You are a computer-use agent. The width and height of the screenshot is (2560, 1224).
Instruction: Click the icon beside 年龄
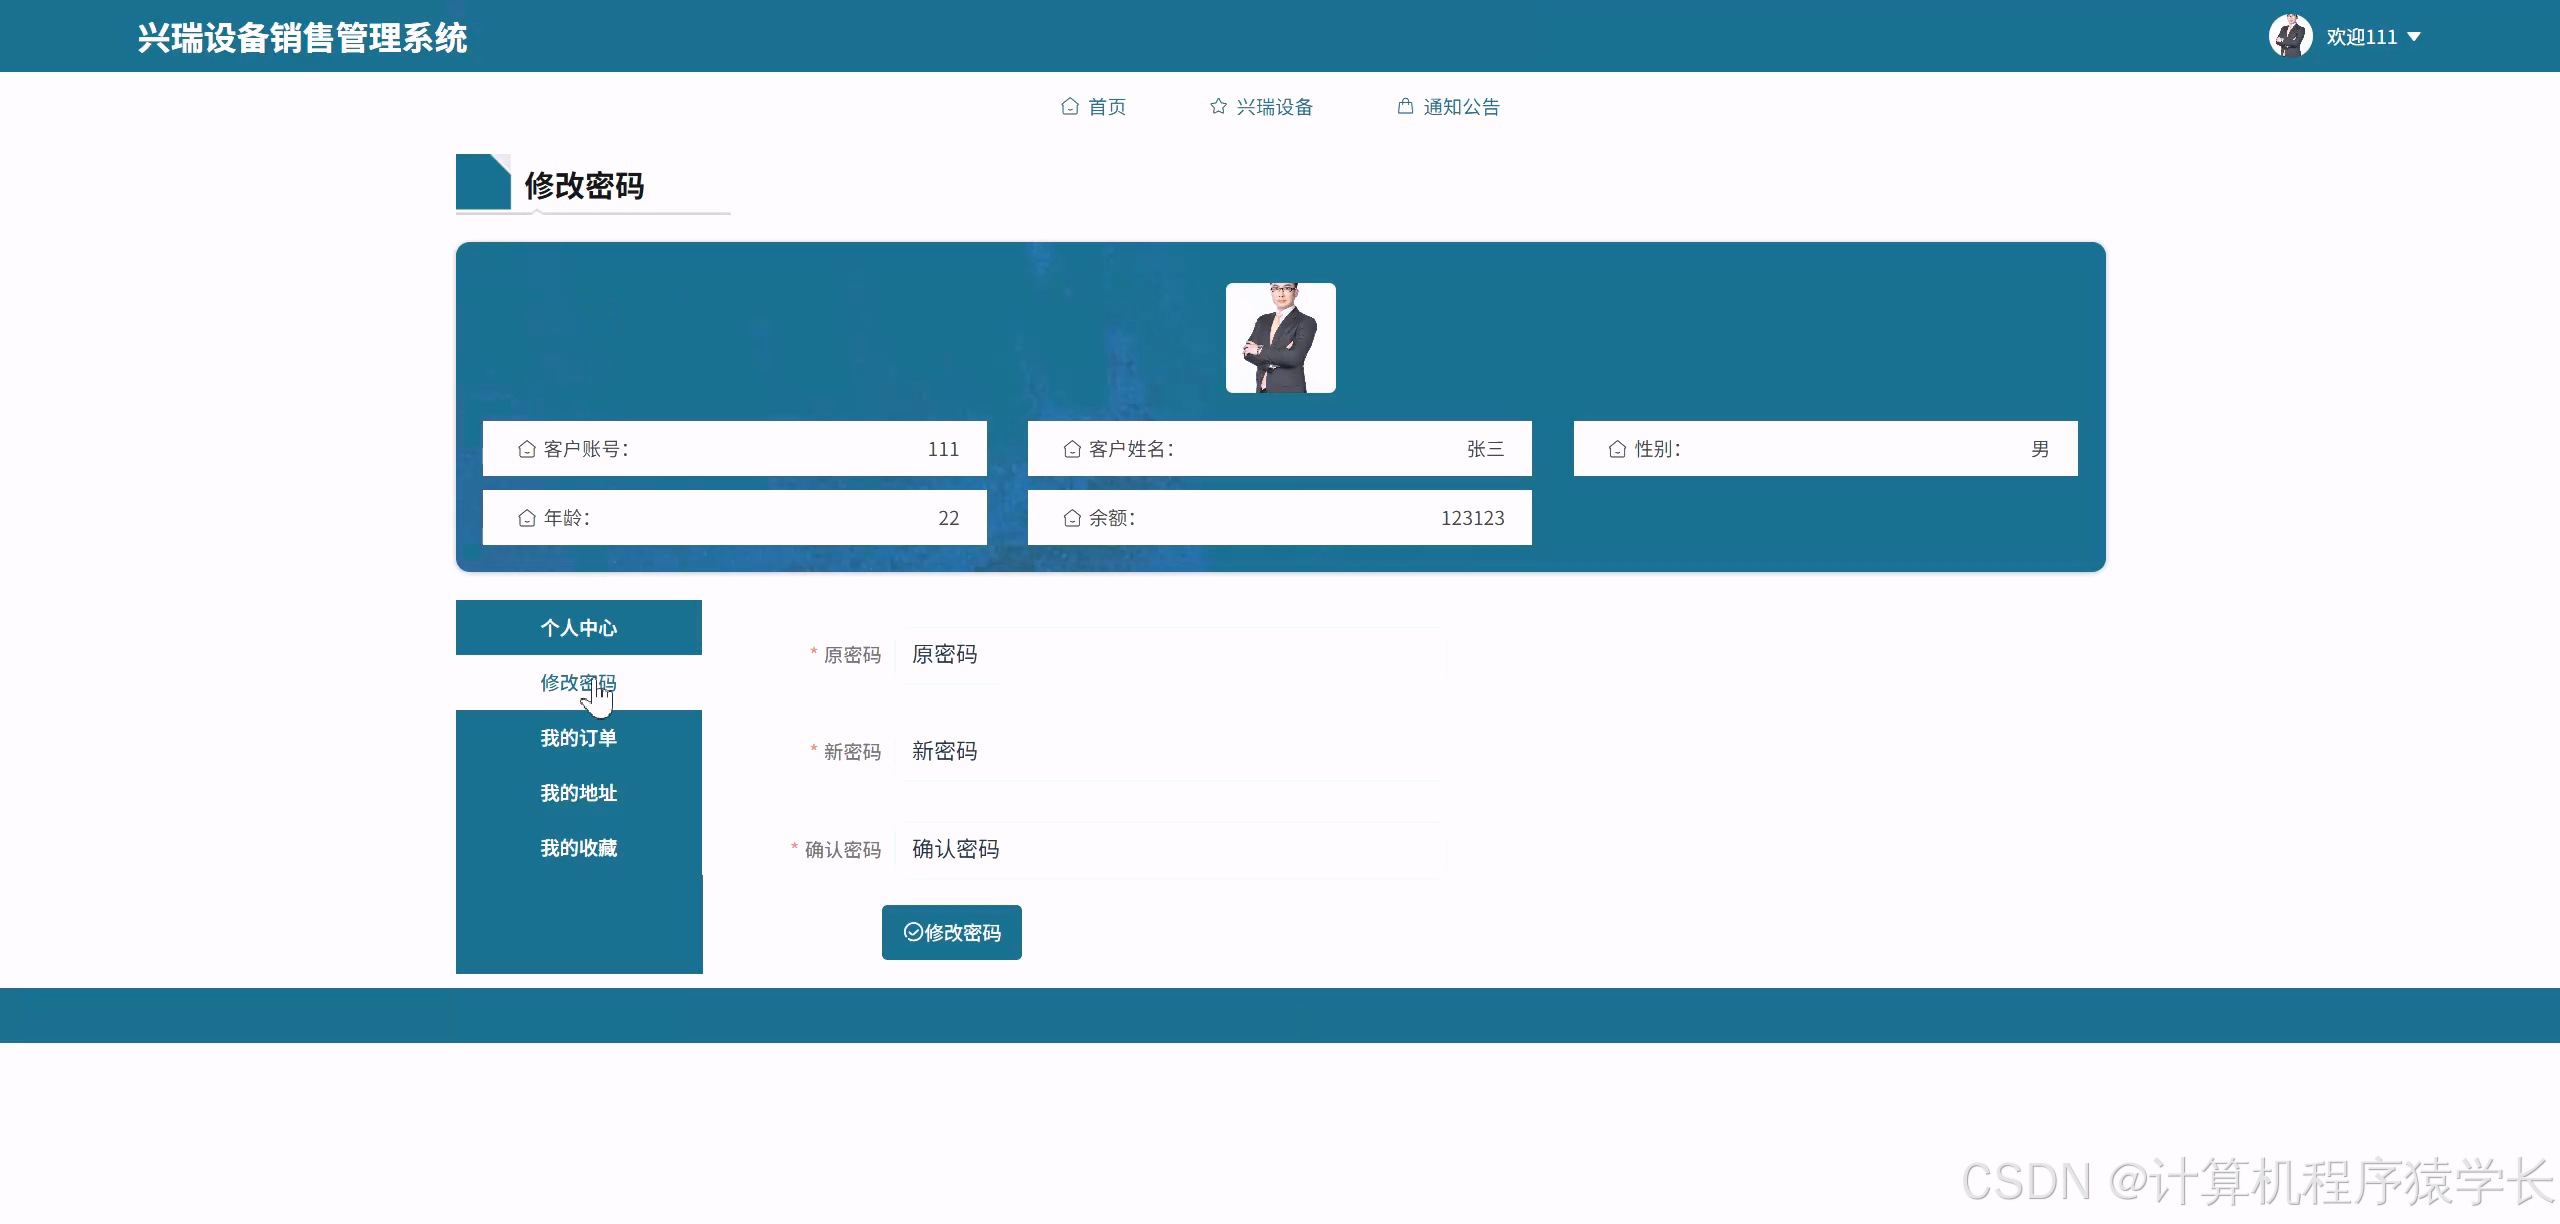click(527, 518)
